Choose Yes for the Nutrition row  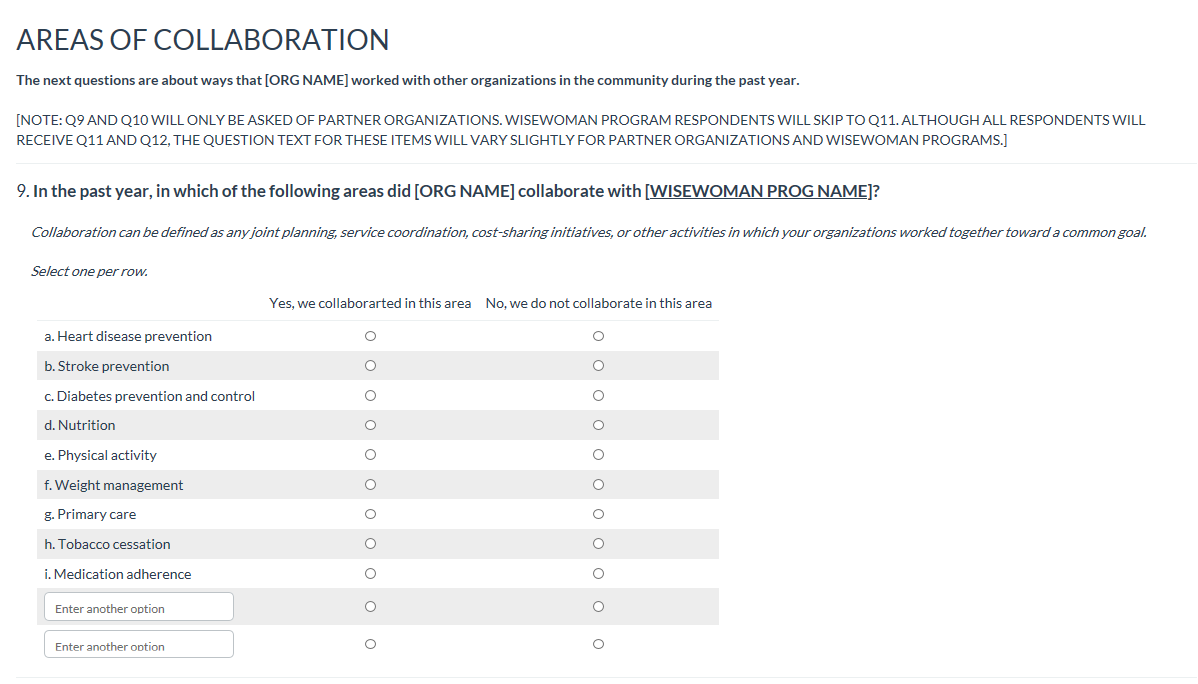point(370,425)
